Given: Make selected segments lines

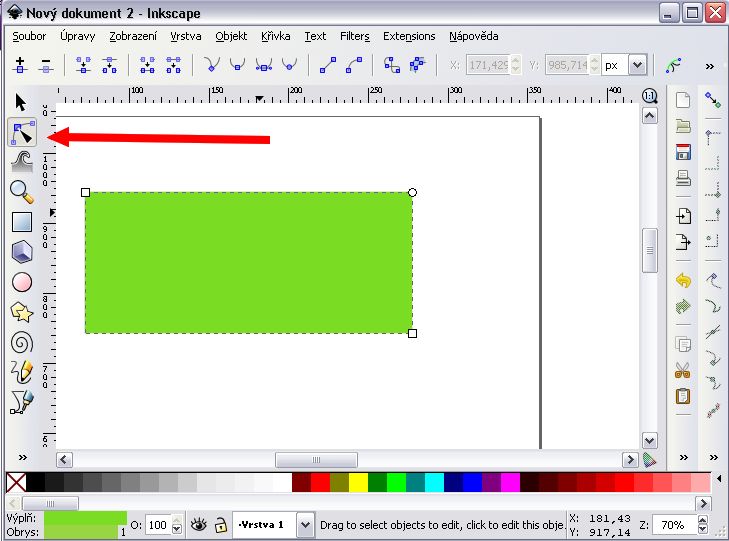Looking at the screenshot, I should 328,65.
